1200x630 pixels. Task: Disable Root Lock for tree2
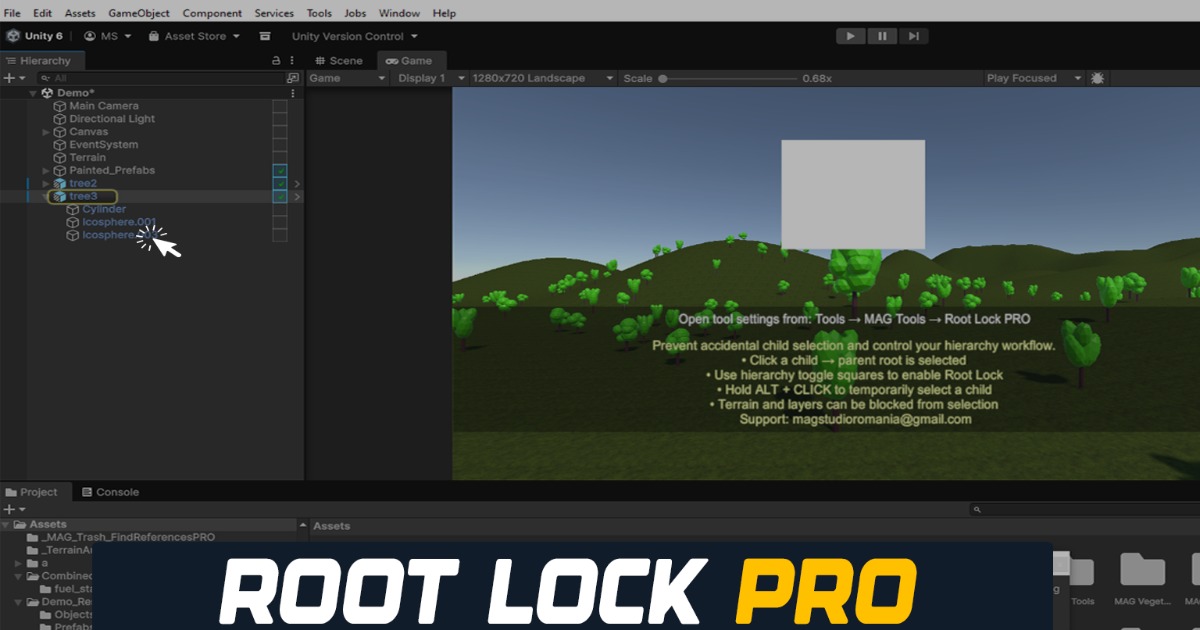[x=280, y=183]
